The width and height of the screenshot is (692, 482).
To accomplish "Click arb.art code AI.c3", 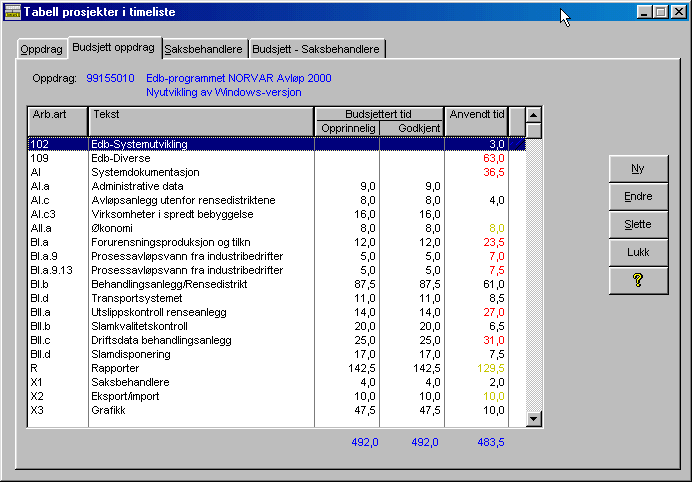I will point(43,215).
